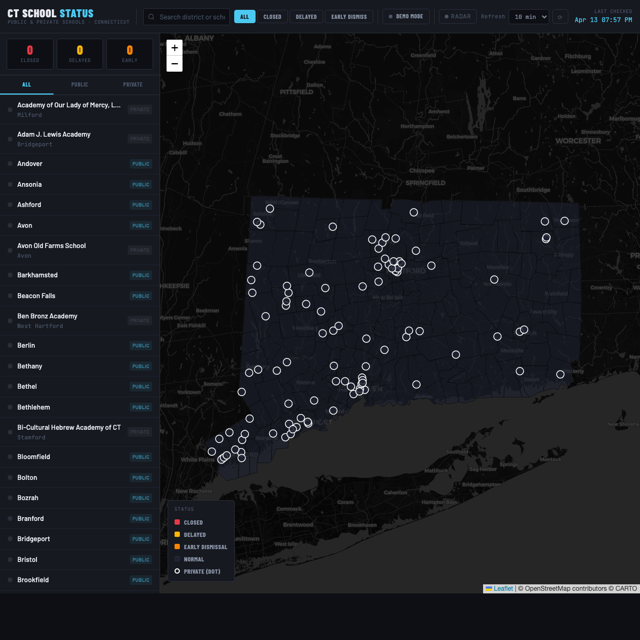The width and height of the screenshot is (640, 640).
Task: Zoom out on the map
Action: [174, 64]
